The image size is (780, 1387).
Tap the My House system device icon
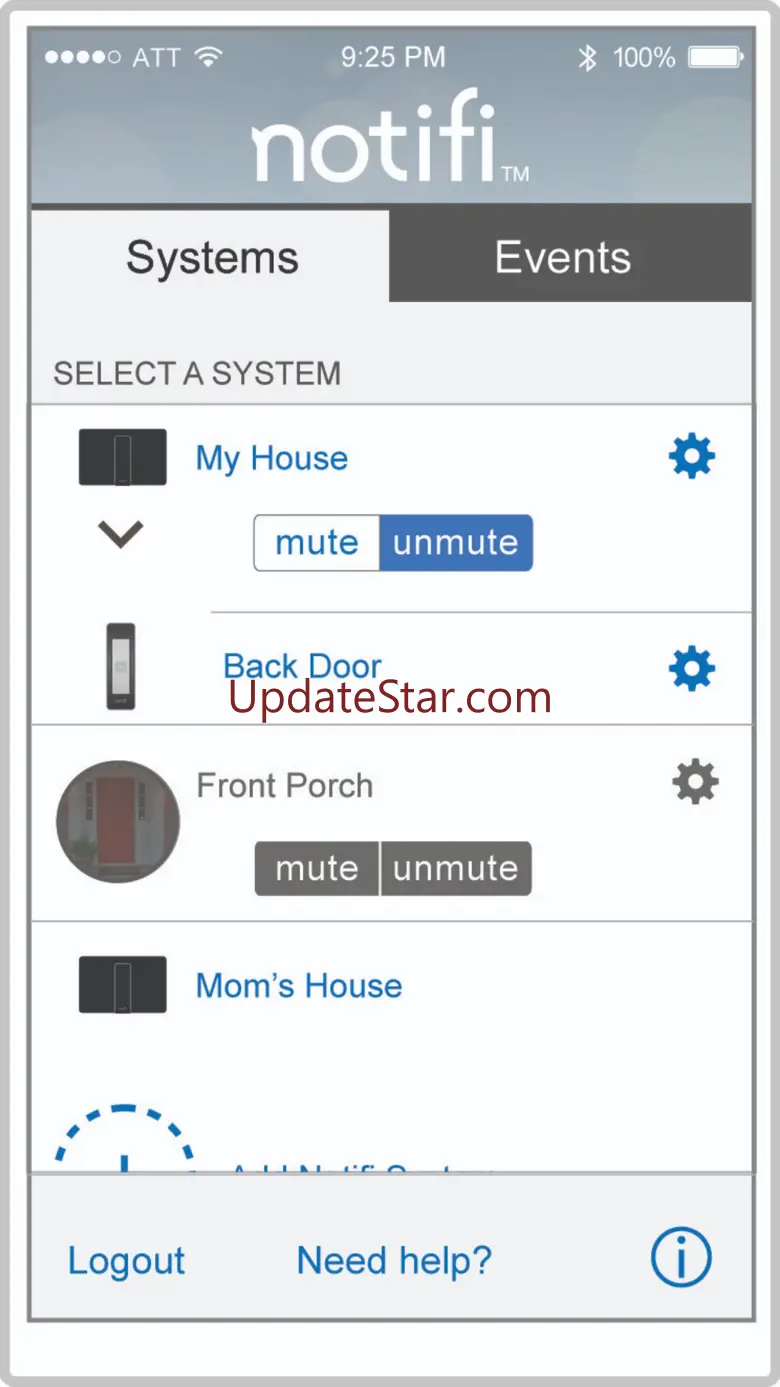(x=122, y=457)
